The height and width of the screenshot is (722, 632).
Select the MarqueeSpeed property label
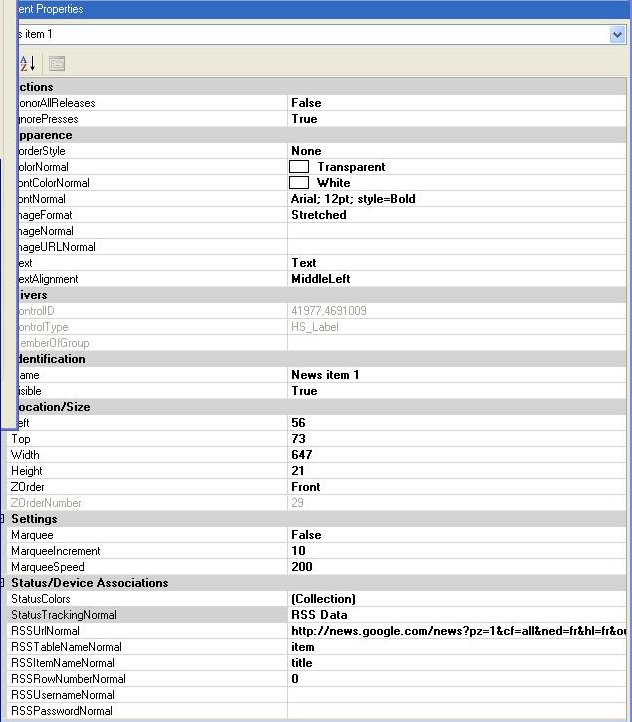48,567
